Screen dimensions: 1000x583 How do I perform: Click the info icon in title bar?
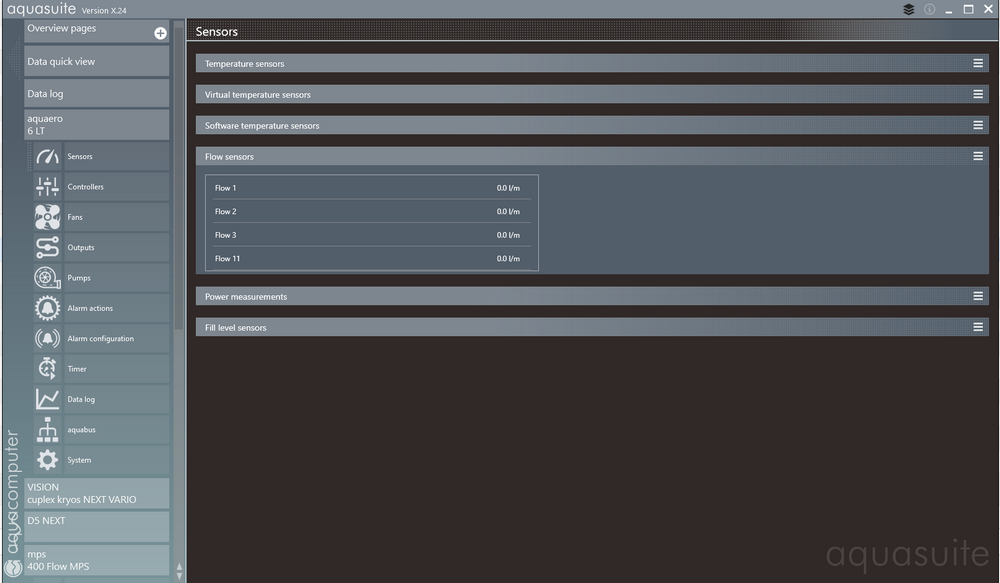929,9
